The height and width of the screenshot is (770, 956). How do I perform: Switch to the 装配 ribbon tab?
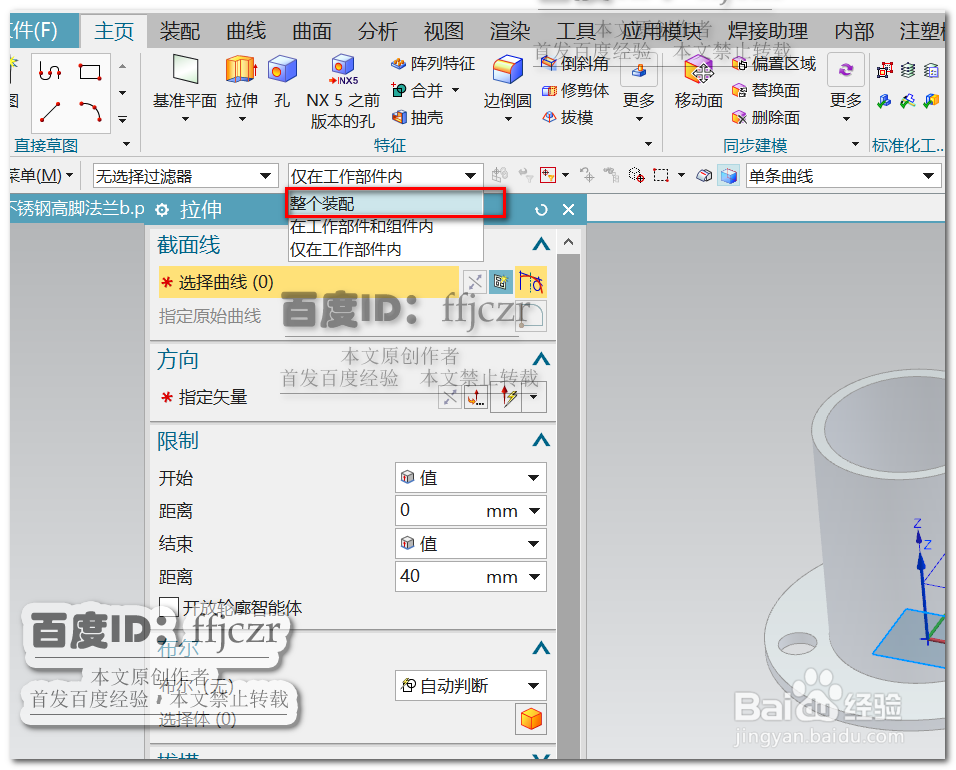coord(179,30)
